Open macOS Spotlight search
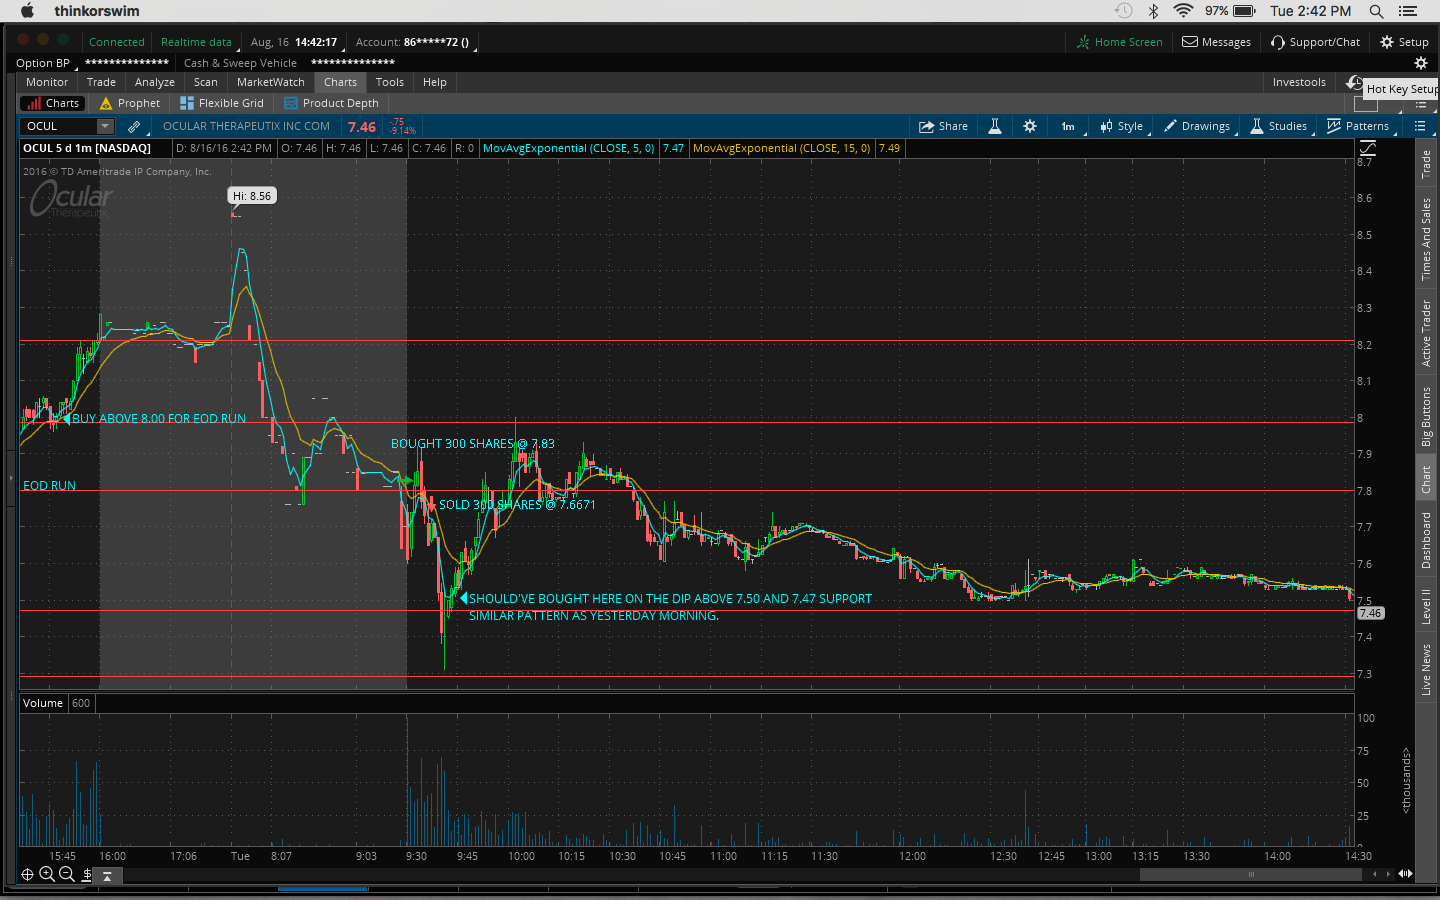 point(1376,11)
